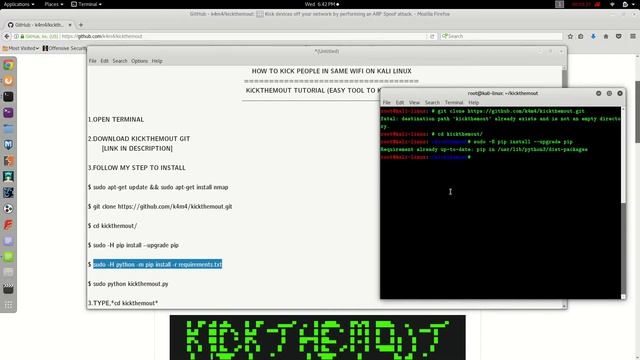Click the '2.DOWNLOAD KICKTHEMOUT GIT' line
The image size is (640, 360).
(x=139, y=139)
